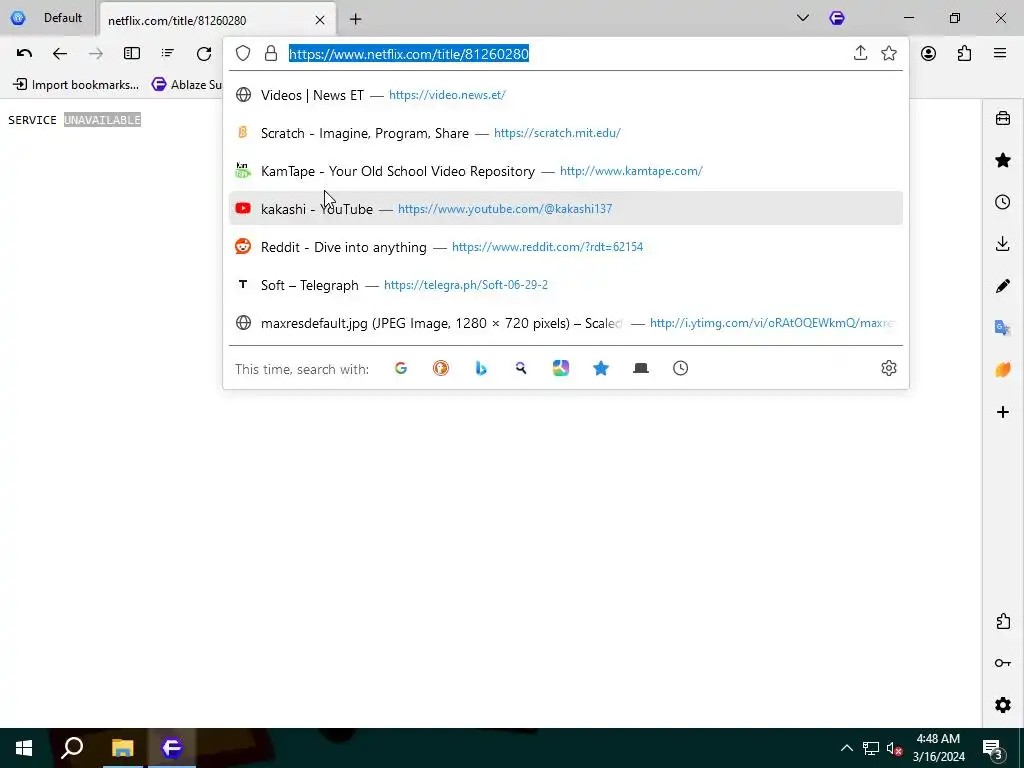This screenshot has width=1024, height=768.
Task: Open the sidebar briefcase toolbox icon
Action: (1003, 118)
